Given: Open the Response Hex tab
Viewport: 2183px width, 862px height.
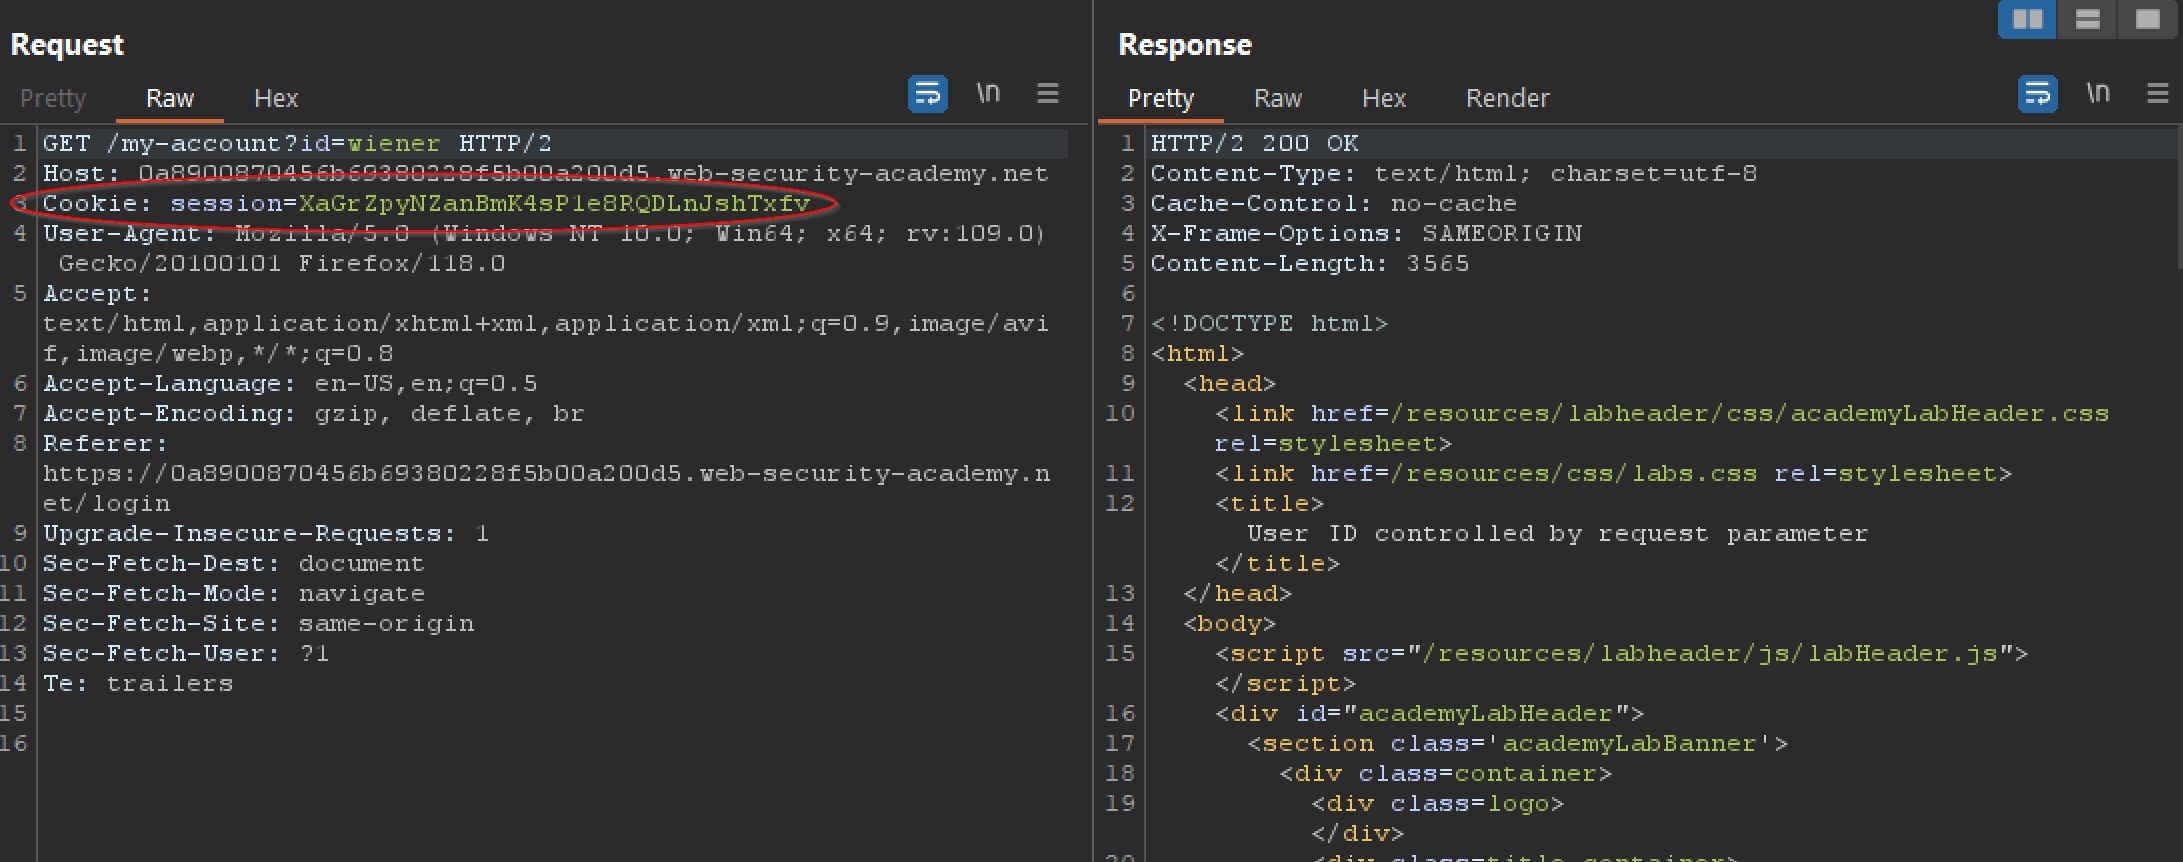Looking at the screenshot, I should point(1384,98).
